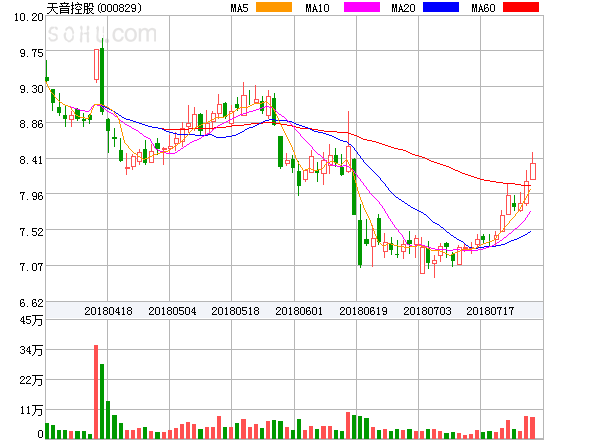Click the MA10 legend label
600x440 pixels.
click(317, 8)
